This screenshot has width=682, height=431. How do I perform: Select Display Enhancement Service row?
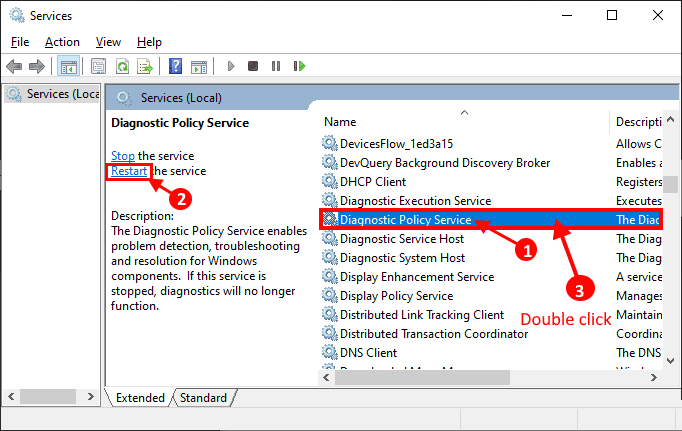coord(491,277)
